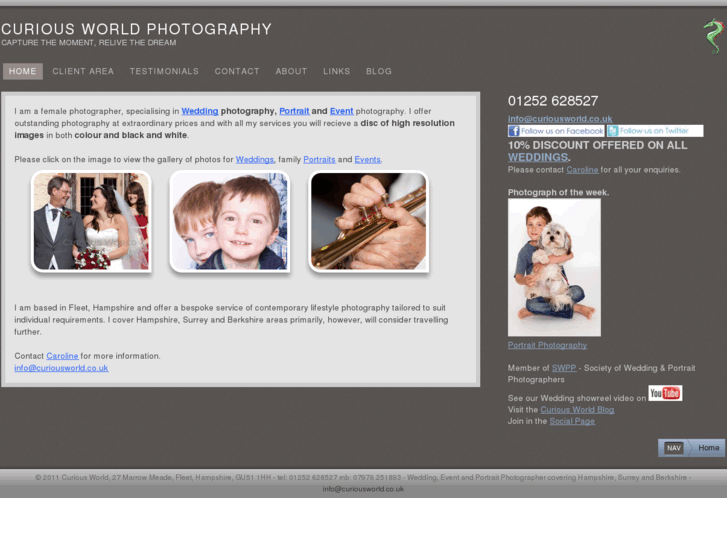
Task: Follow the Portraits gallery link
Action: [319, 160]
